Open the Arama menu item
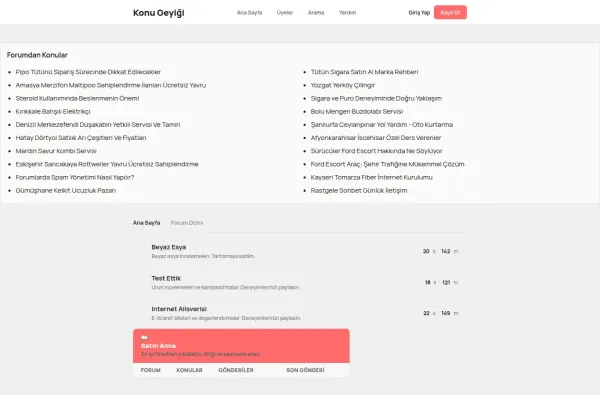The image size is (600, 395). click(316, 13)
